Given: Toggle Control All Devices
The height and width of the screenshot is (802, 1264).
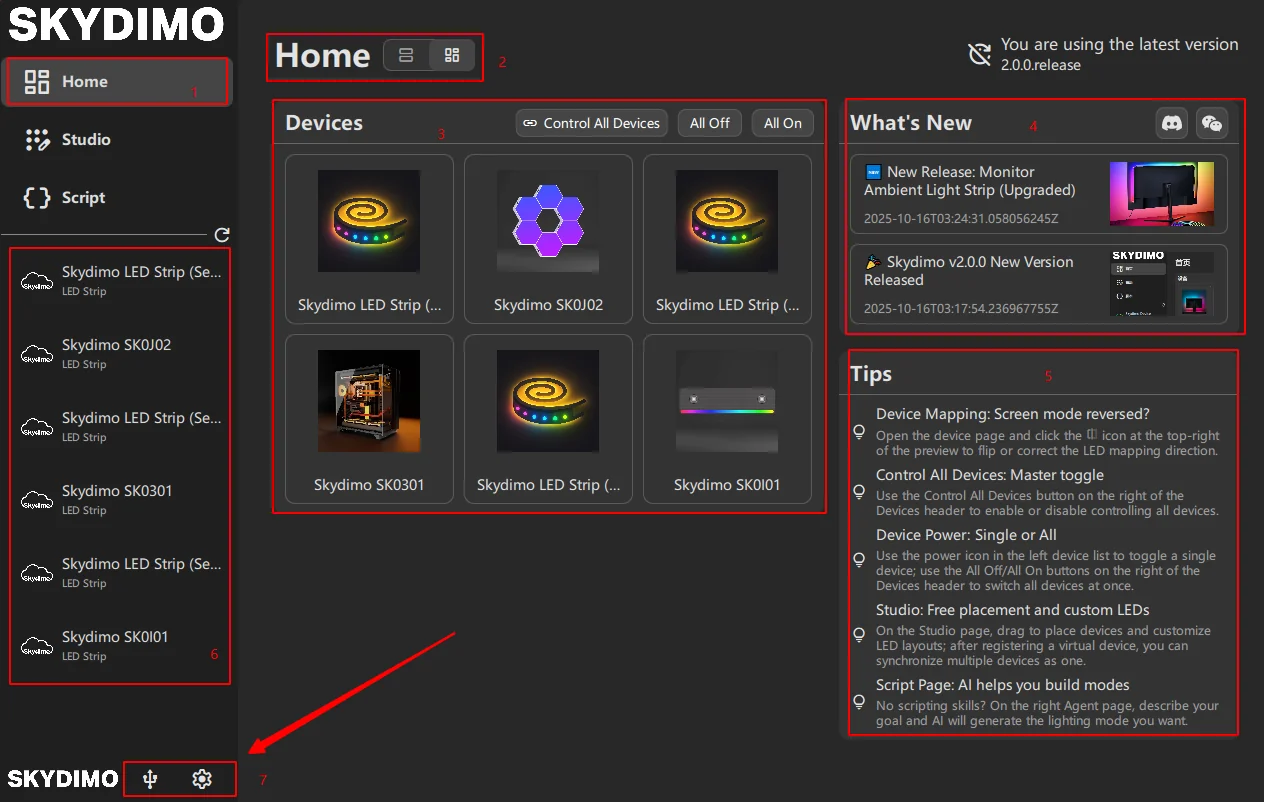Looking at the screenshot, I should tap(592, 123).
